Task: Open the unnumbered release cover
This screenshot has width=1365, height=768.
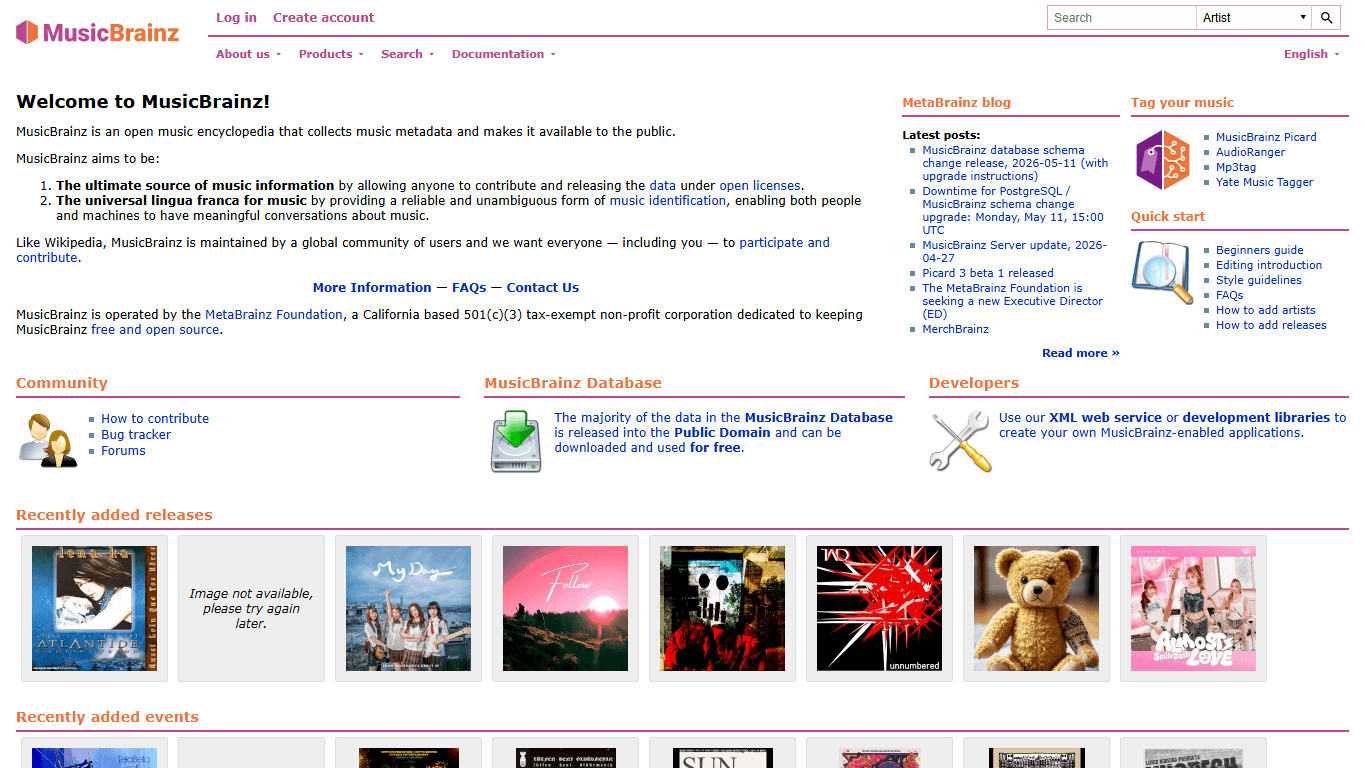Action: click(879, 608)
